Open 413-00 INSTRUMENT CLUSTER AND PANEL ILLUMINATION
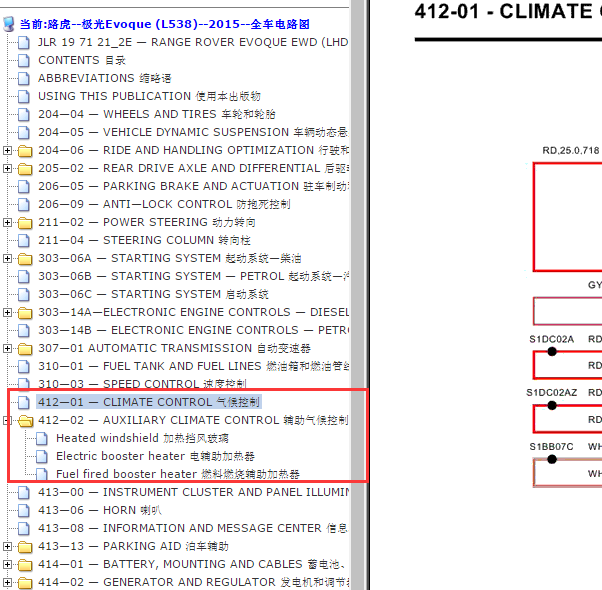Image resolution: width=602 pixels, height=590 pixels. [x=193, y=492]
